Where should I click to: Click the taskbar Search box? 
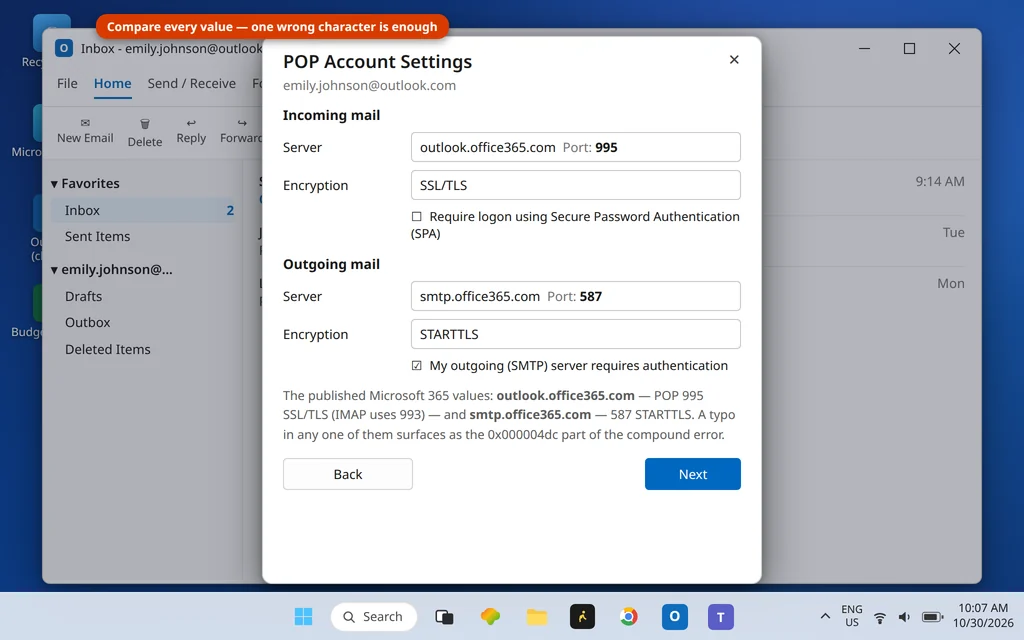pos(374,616)
